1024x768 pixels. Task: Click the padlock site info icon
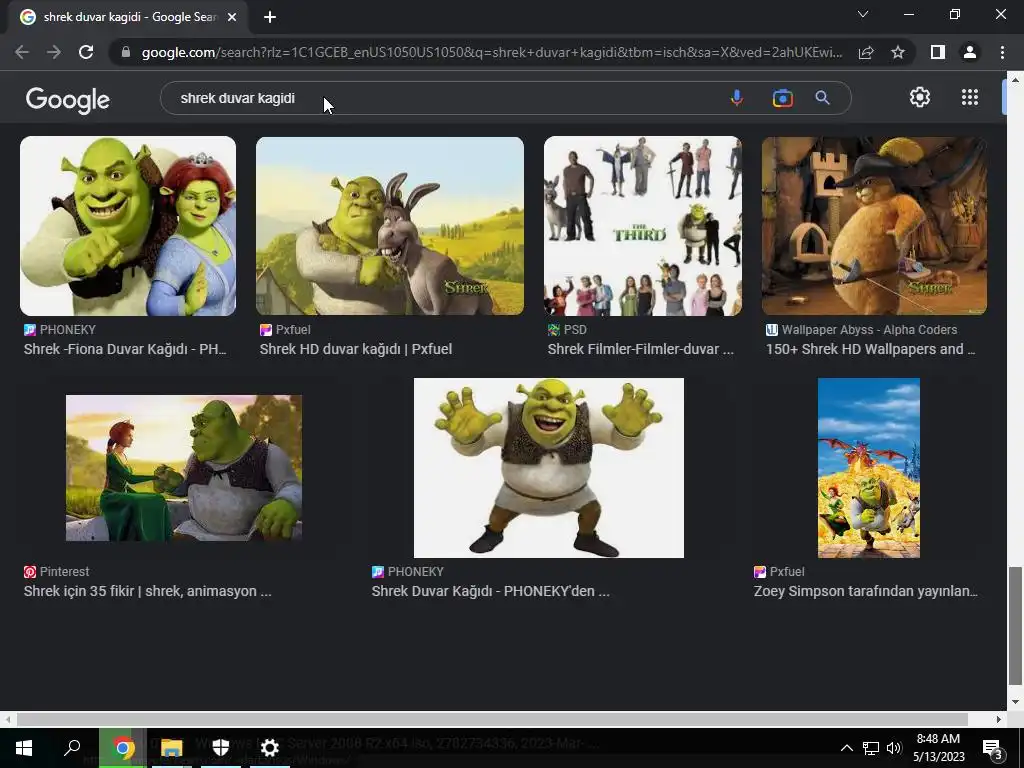126,52
